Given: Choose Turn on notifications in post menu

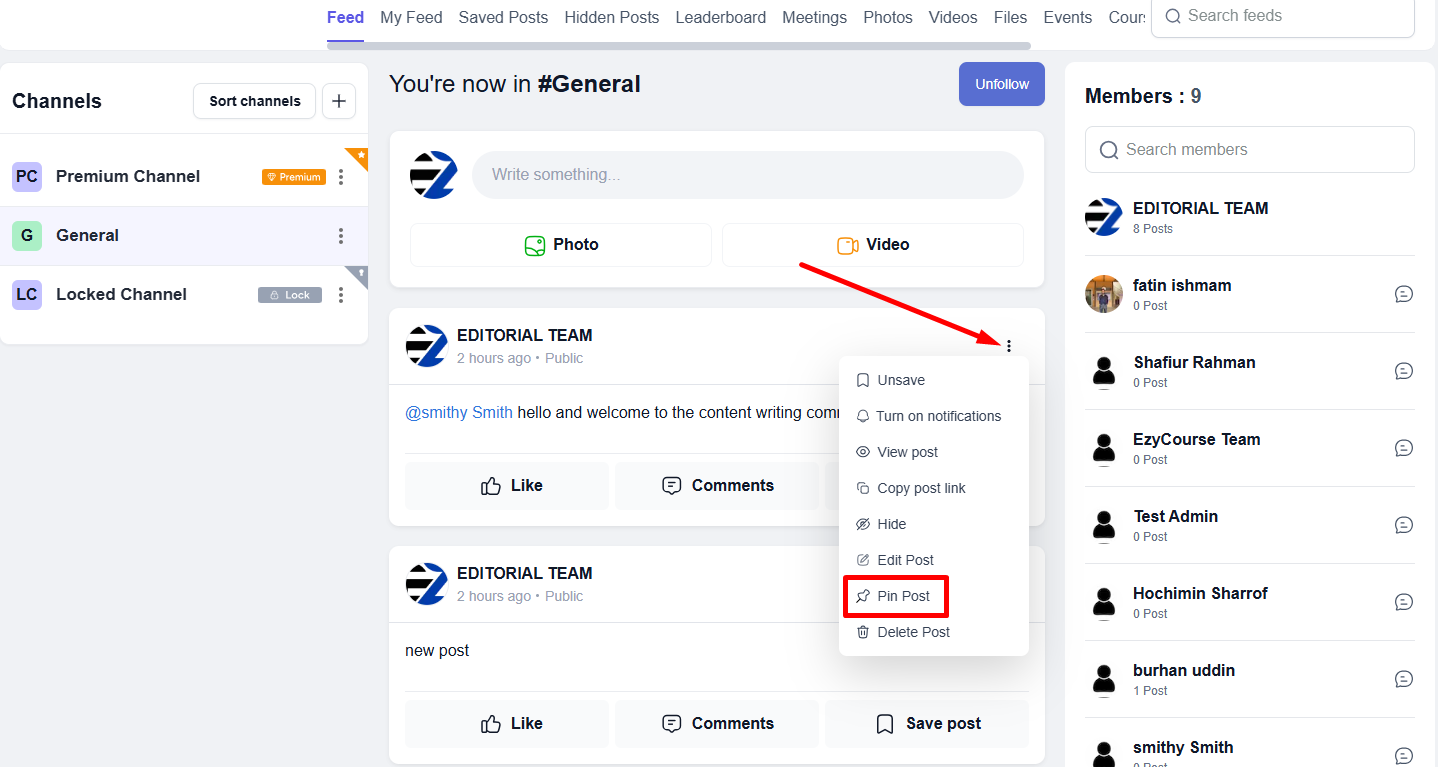Looking at the screenshot, I should [934, 416].
